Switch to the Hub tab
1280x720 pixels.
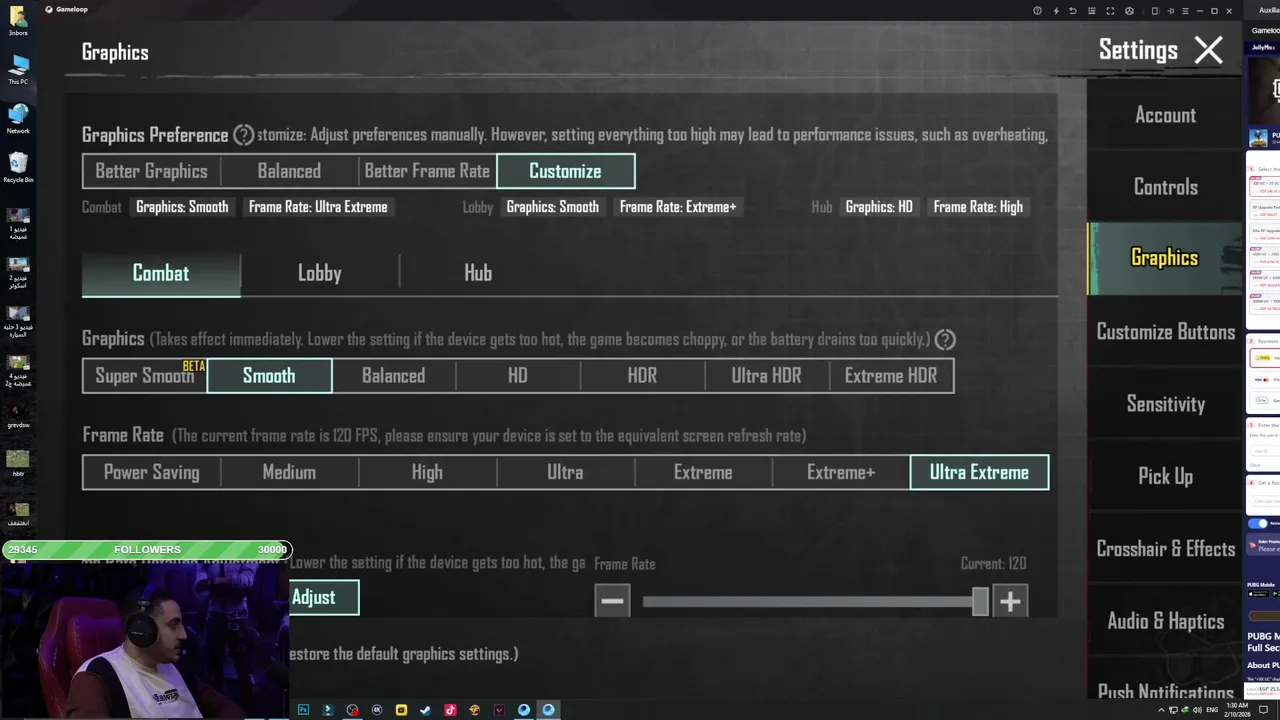pyautogui.click(x=478, y=274)
